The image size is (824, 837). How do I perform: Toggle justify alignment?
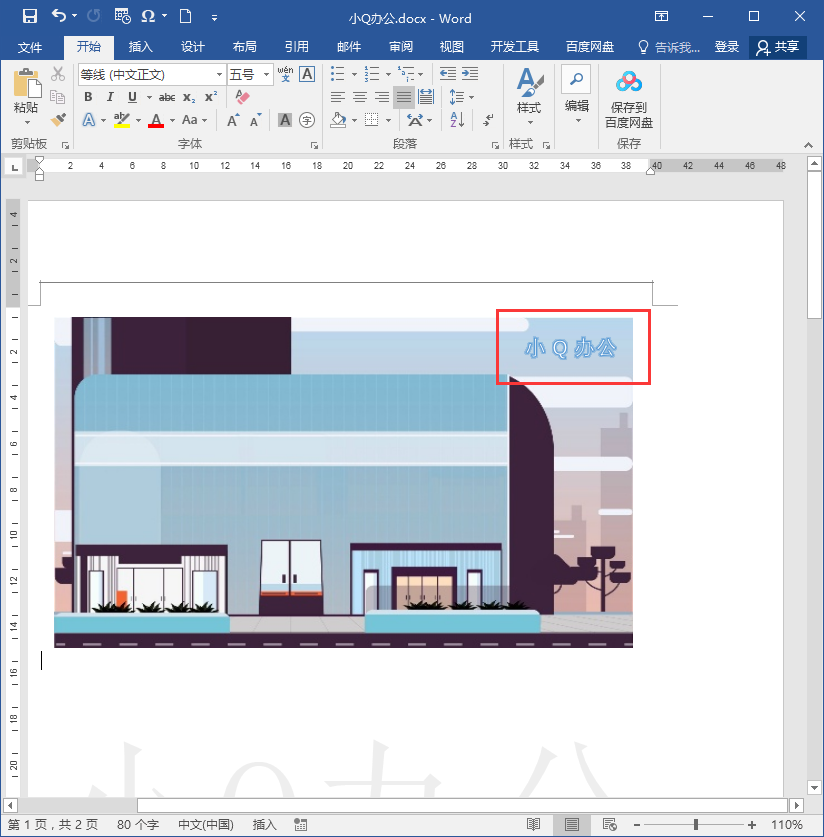tap(404, 97)
